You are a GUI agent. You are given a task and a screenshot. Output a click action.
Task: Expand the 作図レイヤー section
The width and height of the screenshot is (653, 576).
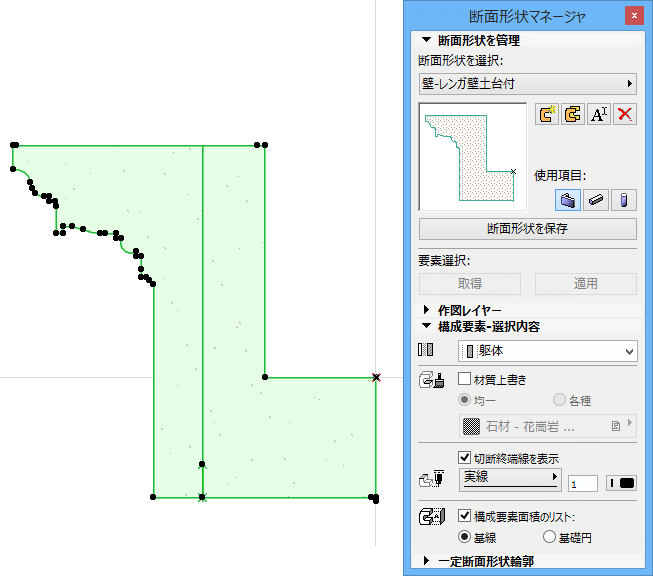click(426, 310)
